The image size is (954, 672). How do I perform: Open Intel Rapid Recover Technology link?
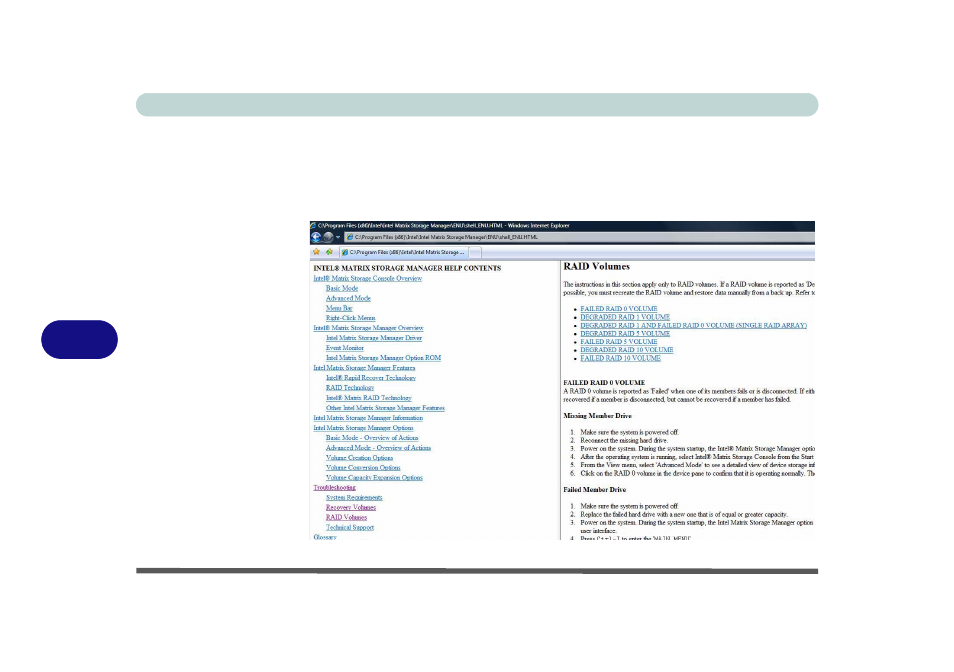pos(371,378)
